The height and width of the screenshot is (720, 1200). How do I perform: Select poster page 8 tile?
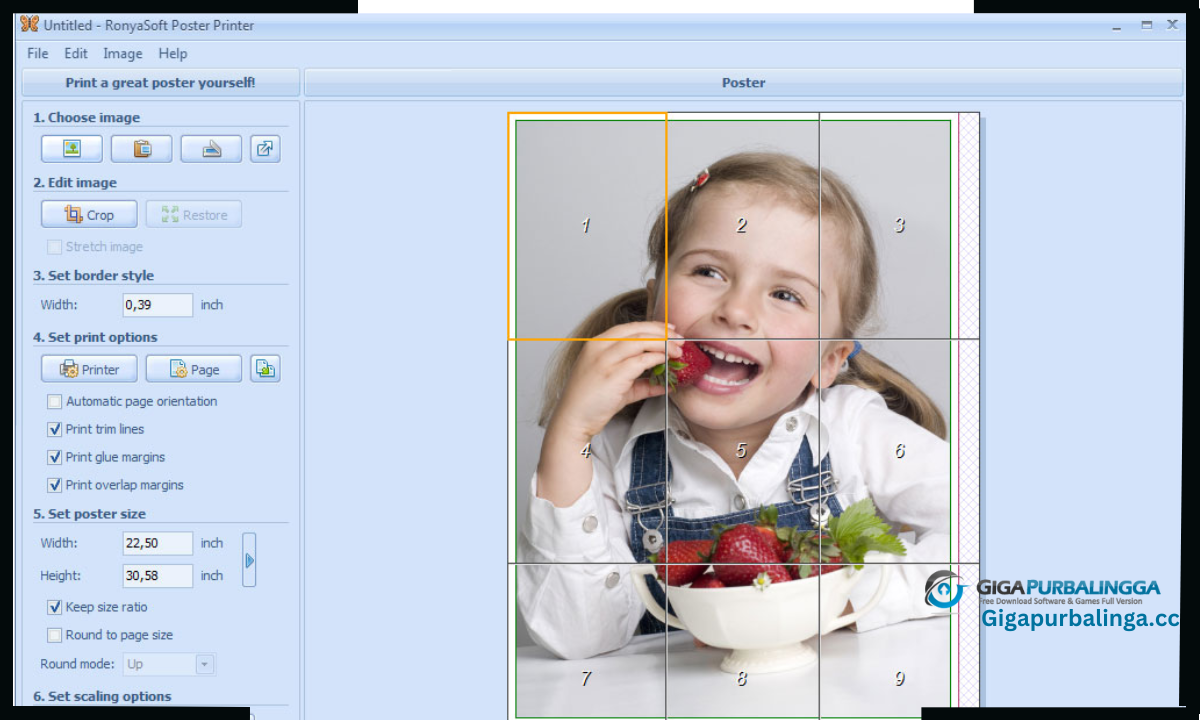pyautogui.click(x=742, y=642)
